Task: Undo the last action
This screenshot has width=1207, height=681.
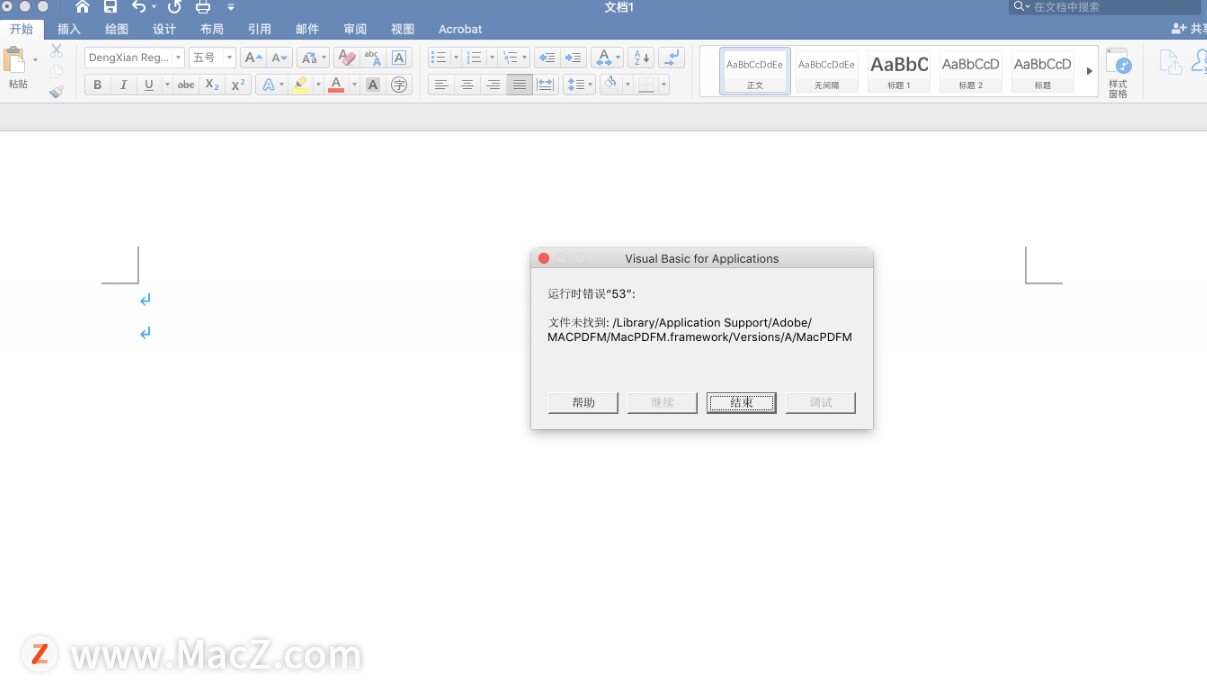Action: tap(139, 7)
